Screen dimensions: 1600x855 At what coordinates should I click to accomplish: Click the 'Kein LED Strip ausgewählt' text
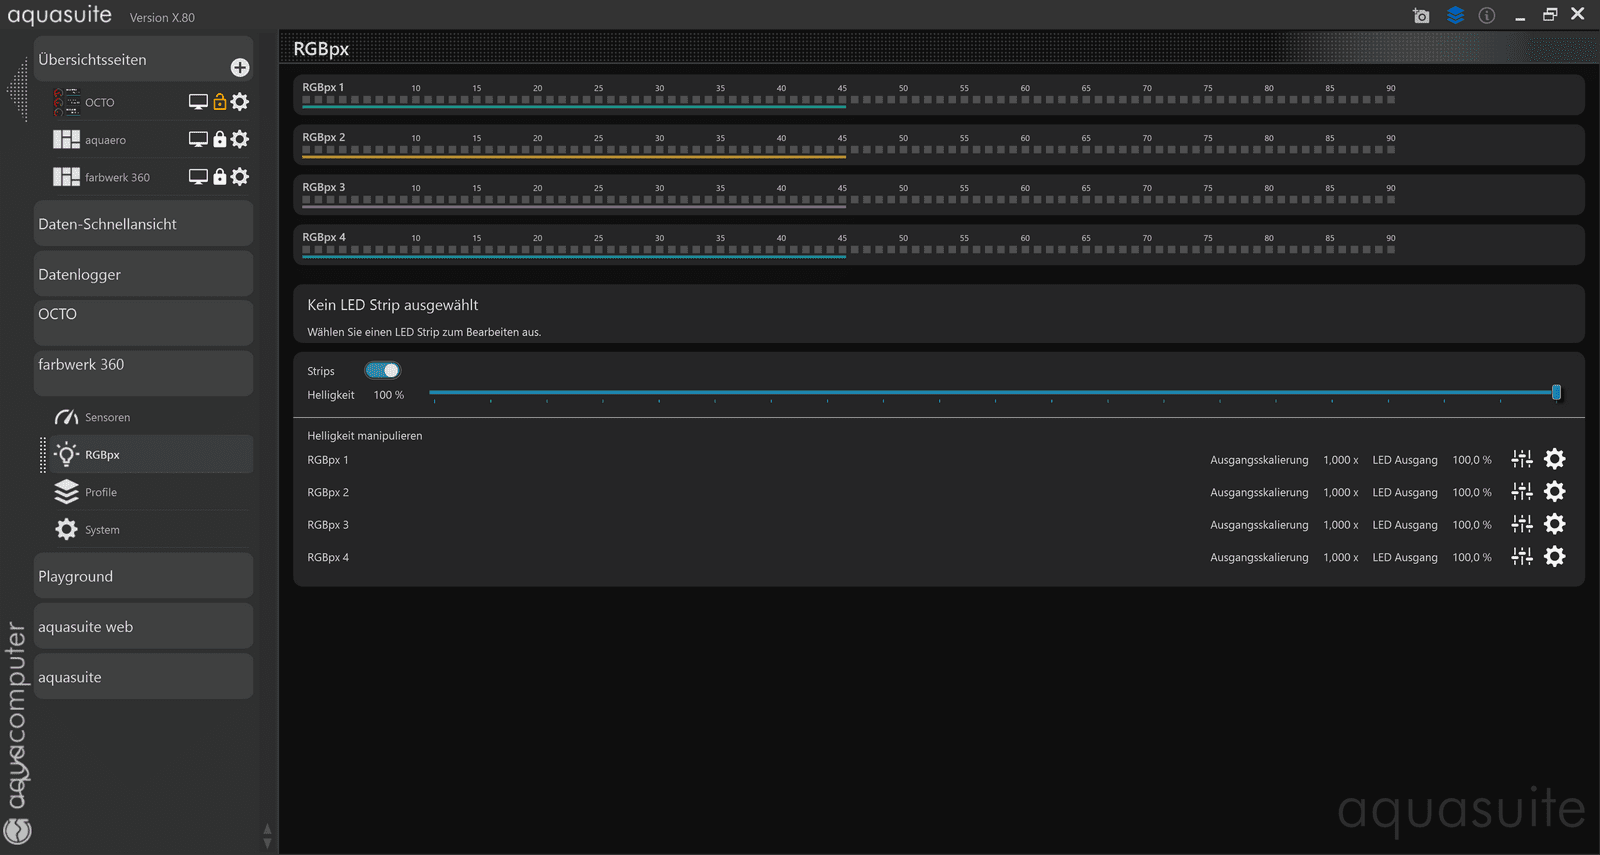pyautogui.click(x=393, y=305)
